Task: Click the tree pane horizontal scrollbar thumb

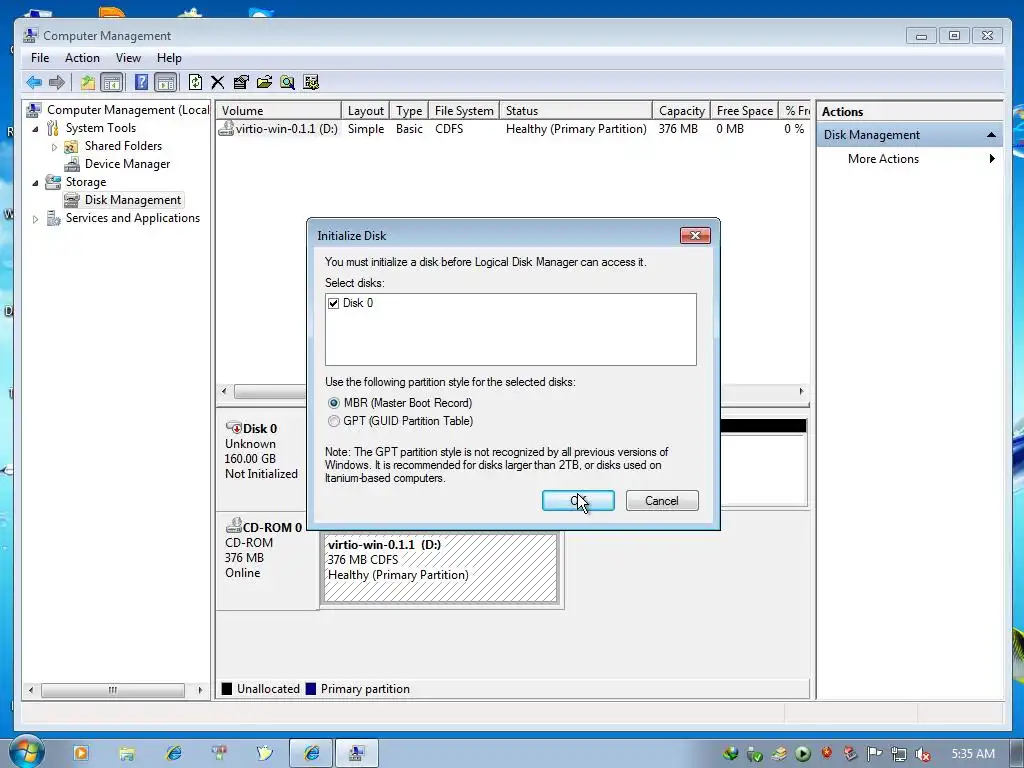Action: (113, 690)
